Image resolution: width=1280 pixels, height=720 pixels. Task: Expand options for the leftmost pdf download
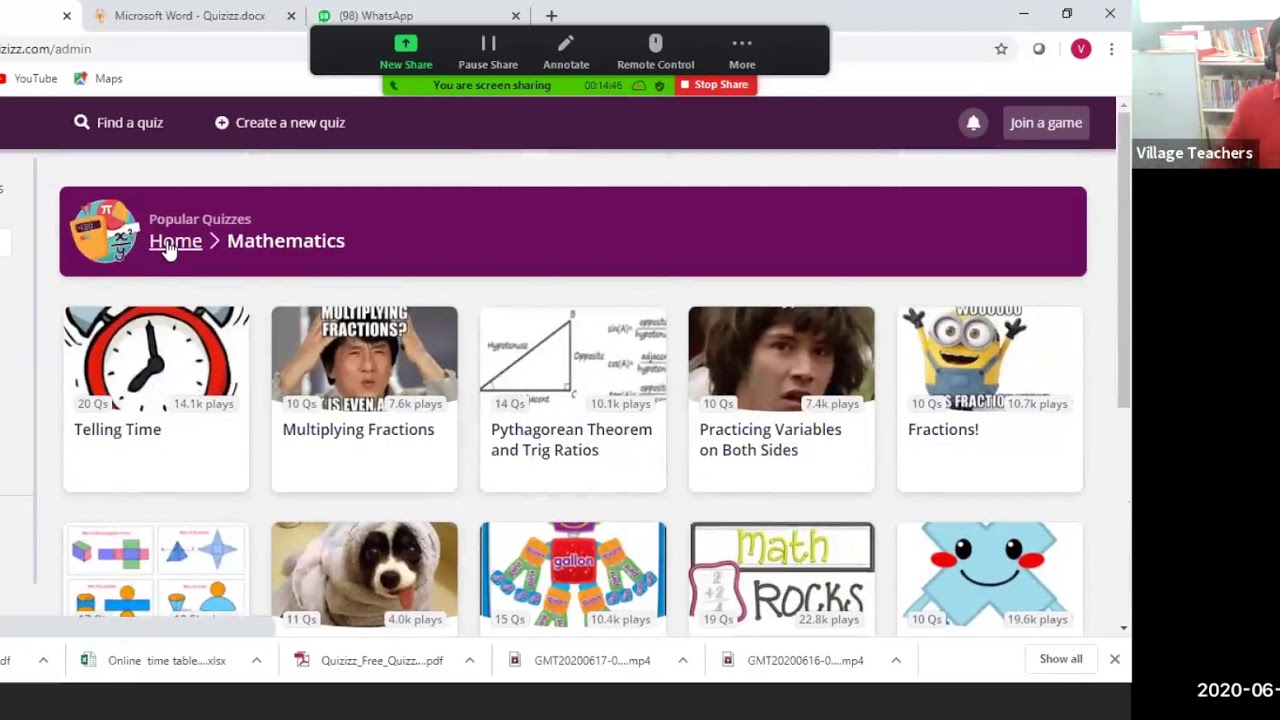(43, 660)
